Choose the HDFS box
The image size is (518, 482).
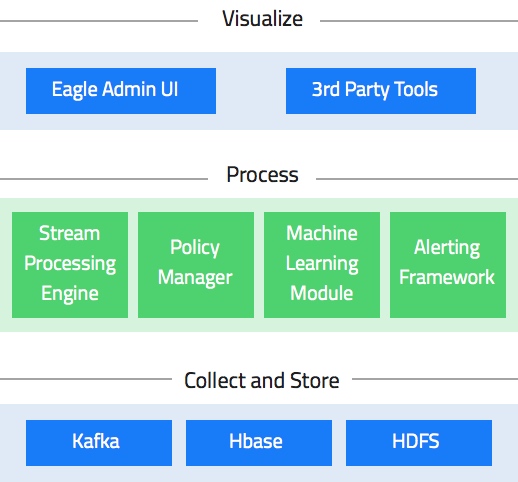(x=419, y=443)
